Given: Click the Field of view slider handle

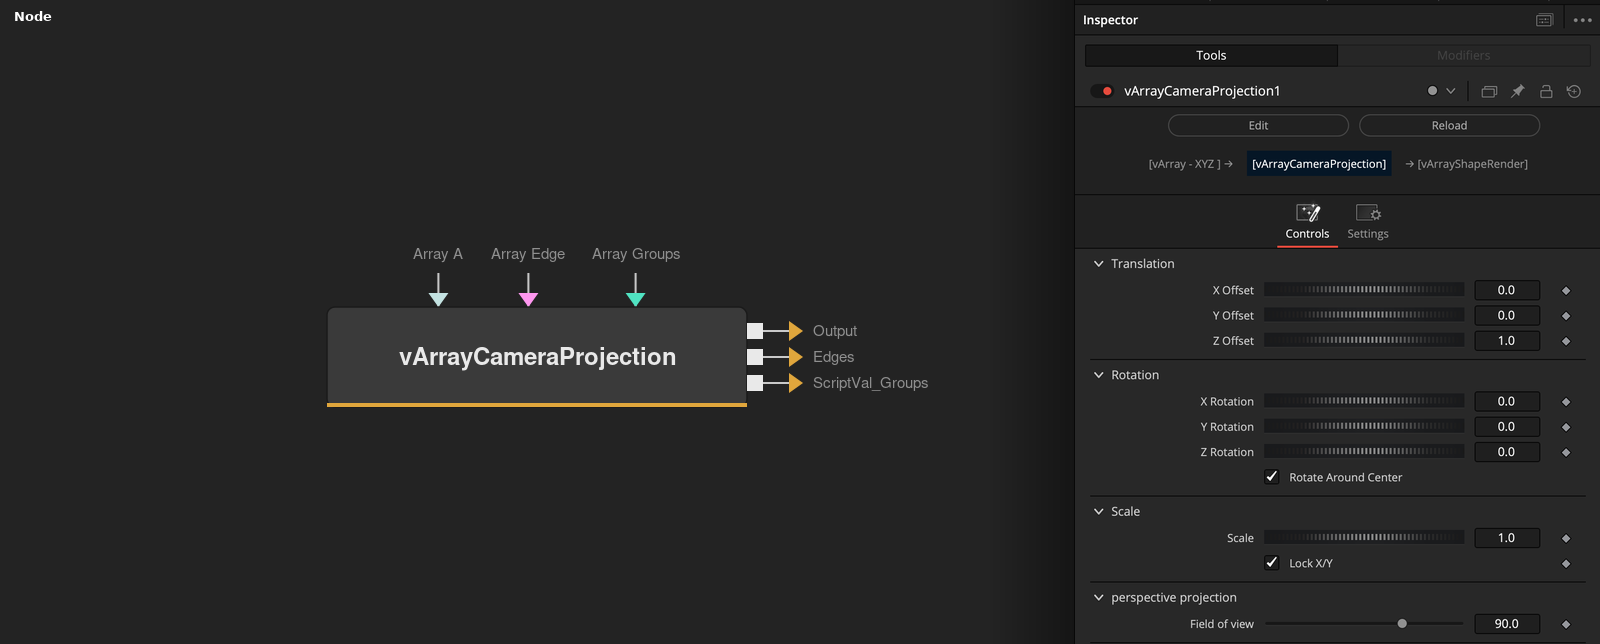Looking at the screenshot, I should pos(1402,623).
